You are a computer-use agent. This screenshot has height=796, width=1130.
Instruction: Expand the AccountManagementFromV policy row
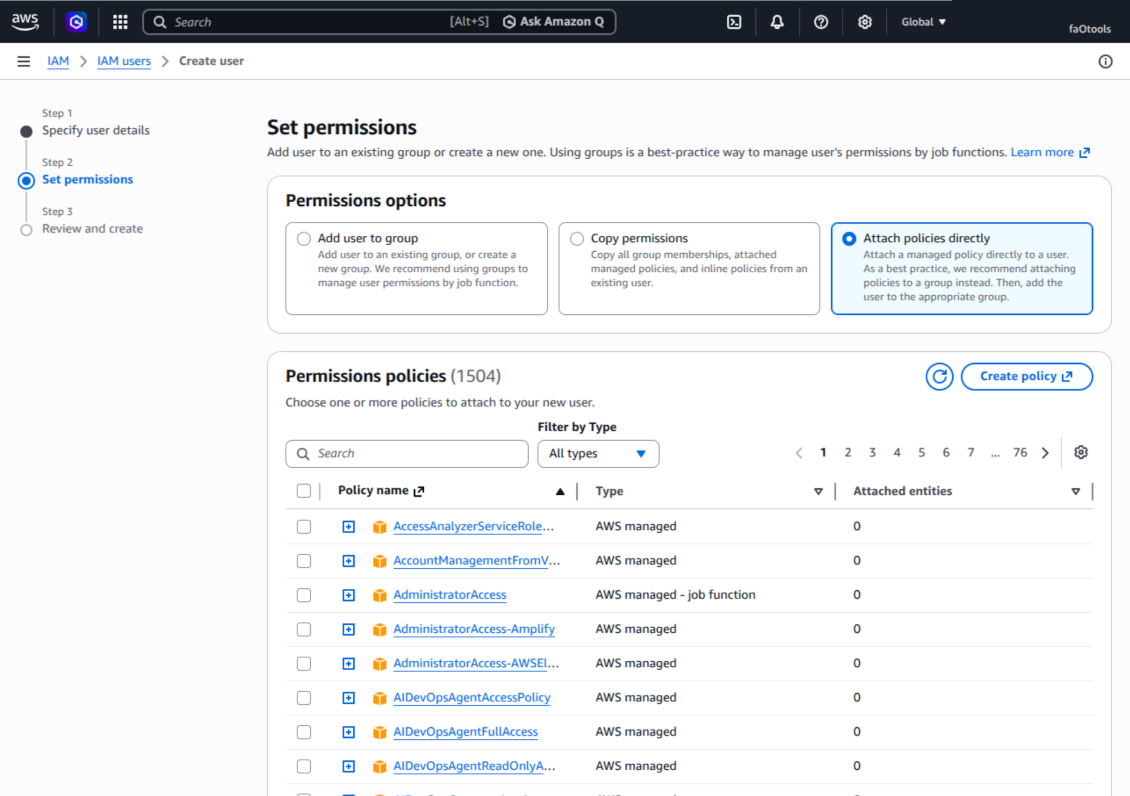[x=348, y=560]
